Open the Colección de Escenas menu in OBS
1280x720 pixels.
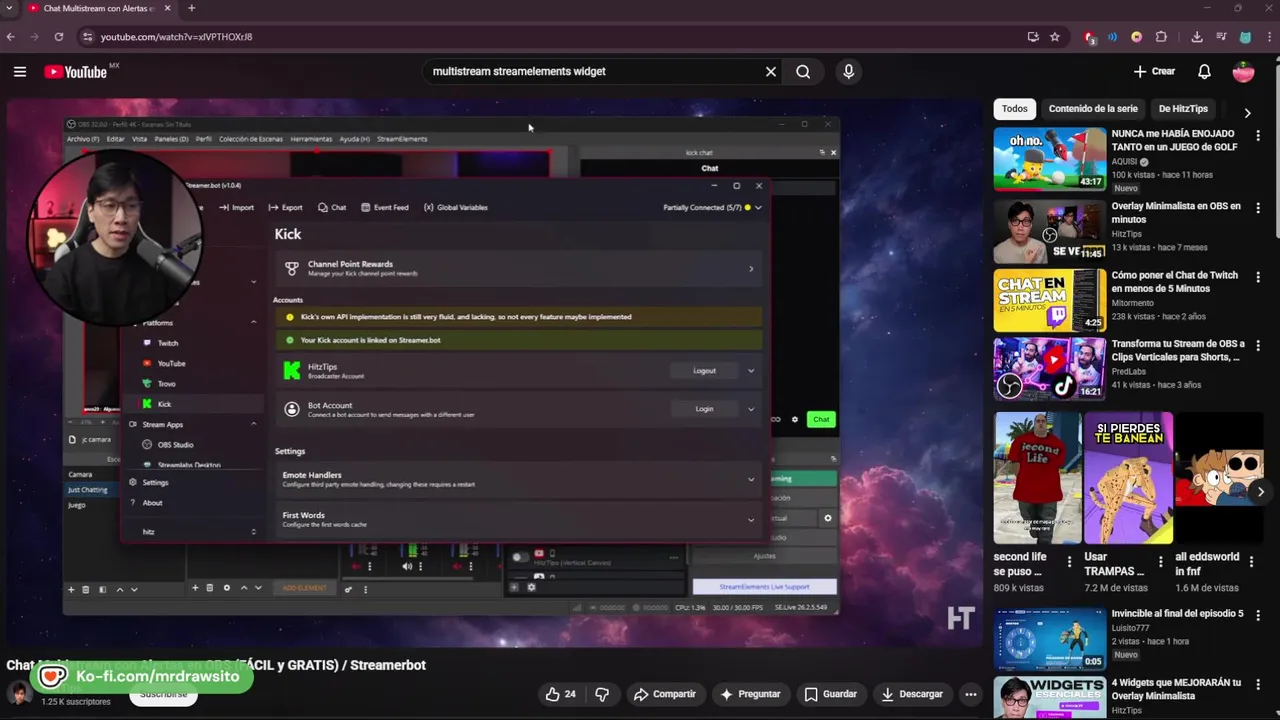[251, 139]
